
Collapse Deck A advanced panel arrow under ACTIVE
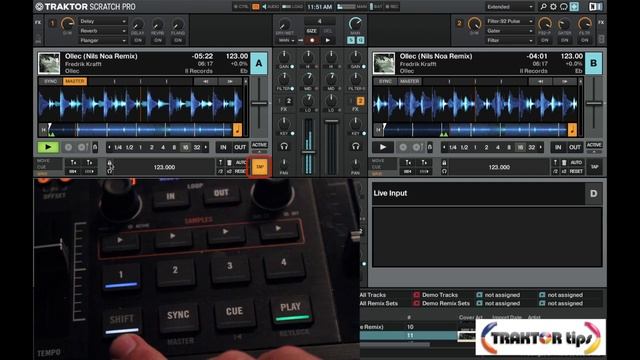click(259, 152)
